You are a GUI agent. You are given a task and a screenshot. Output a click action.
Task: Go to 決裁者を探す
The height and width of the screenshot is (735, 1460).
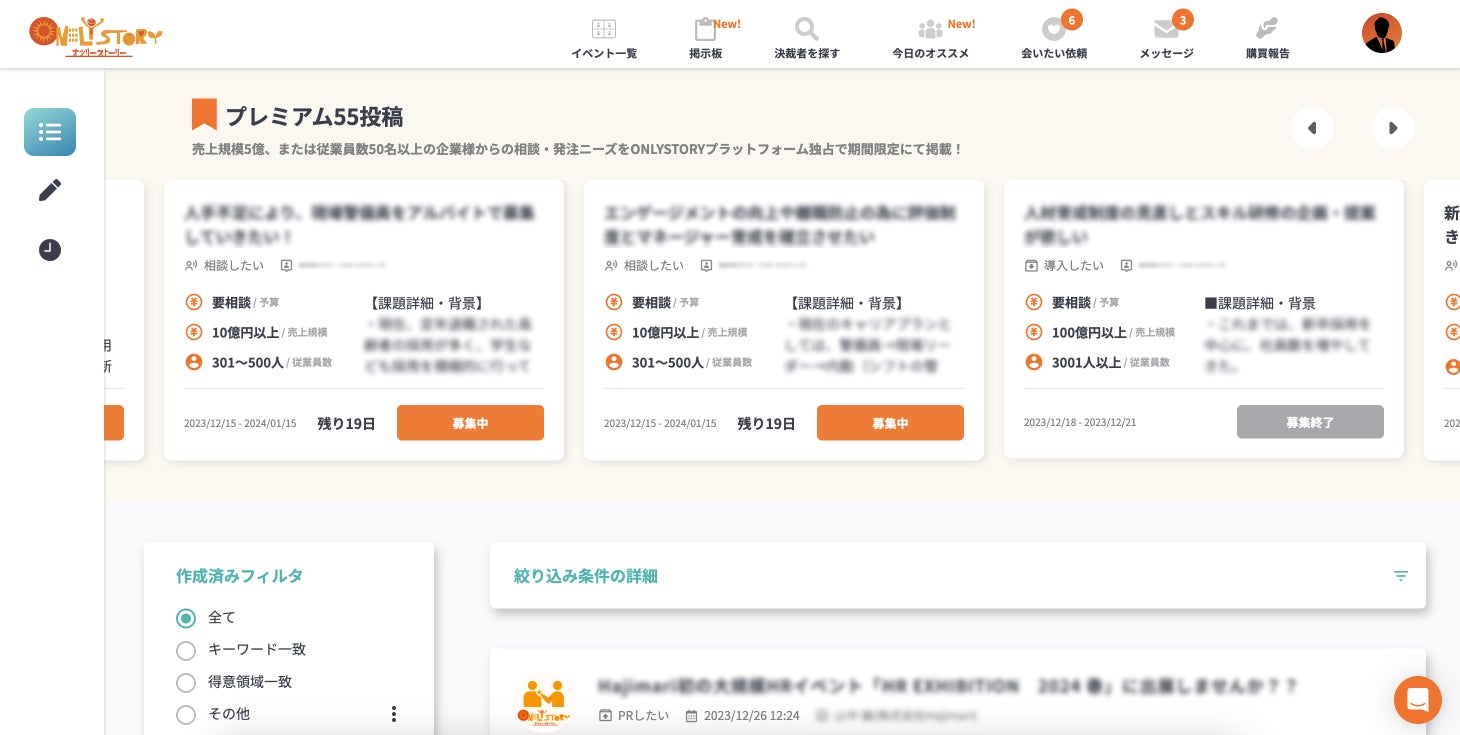[807, 39]
